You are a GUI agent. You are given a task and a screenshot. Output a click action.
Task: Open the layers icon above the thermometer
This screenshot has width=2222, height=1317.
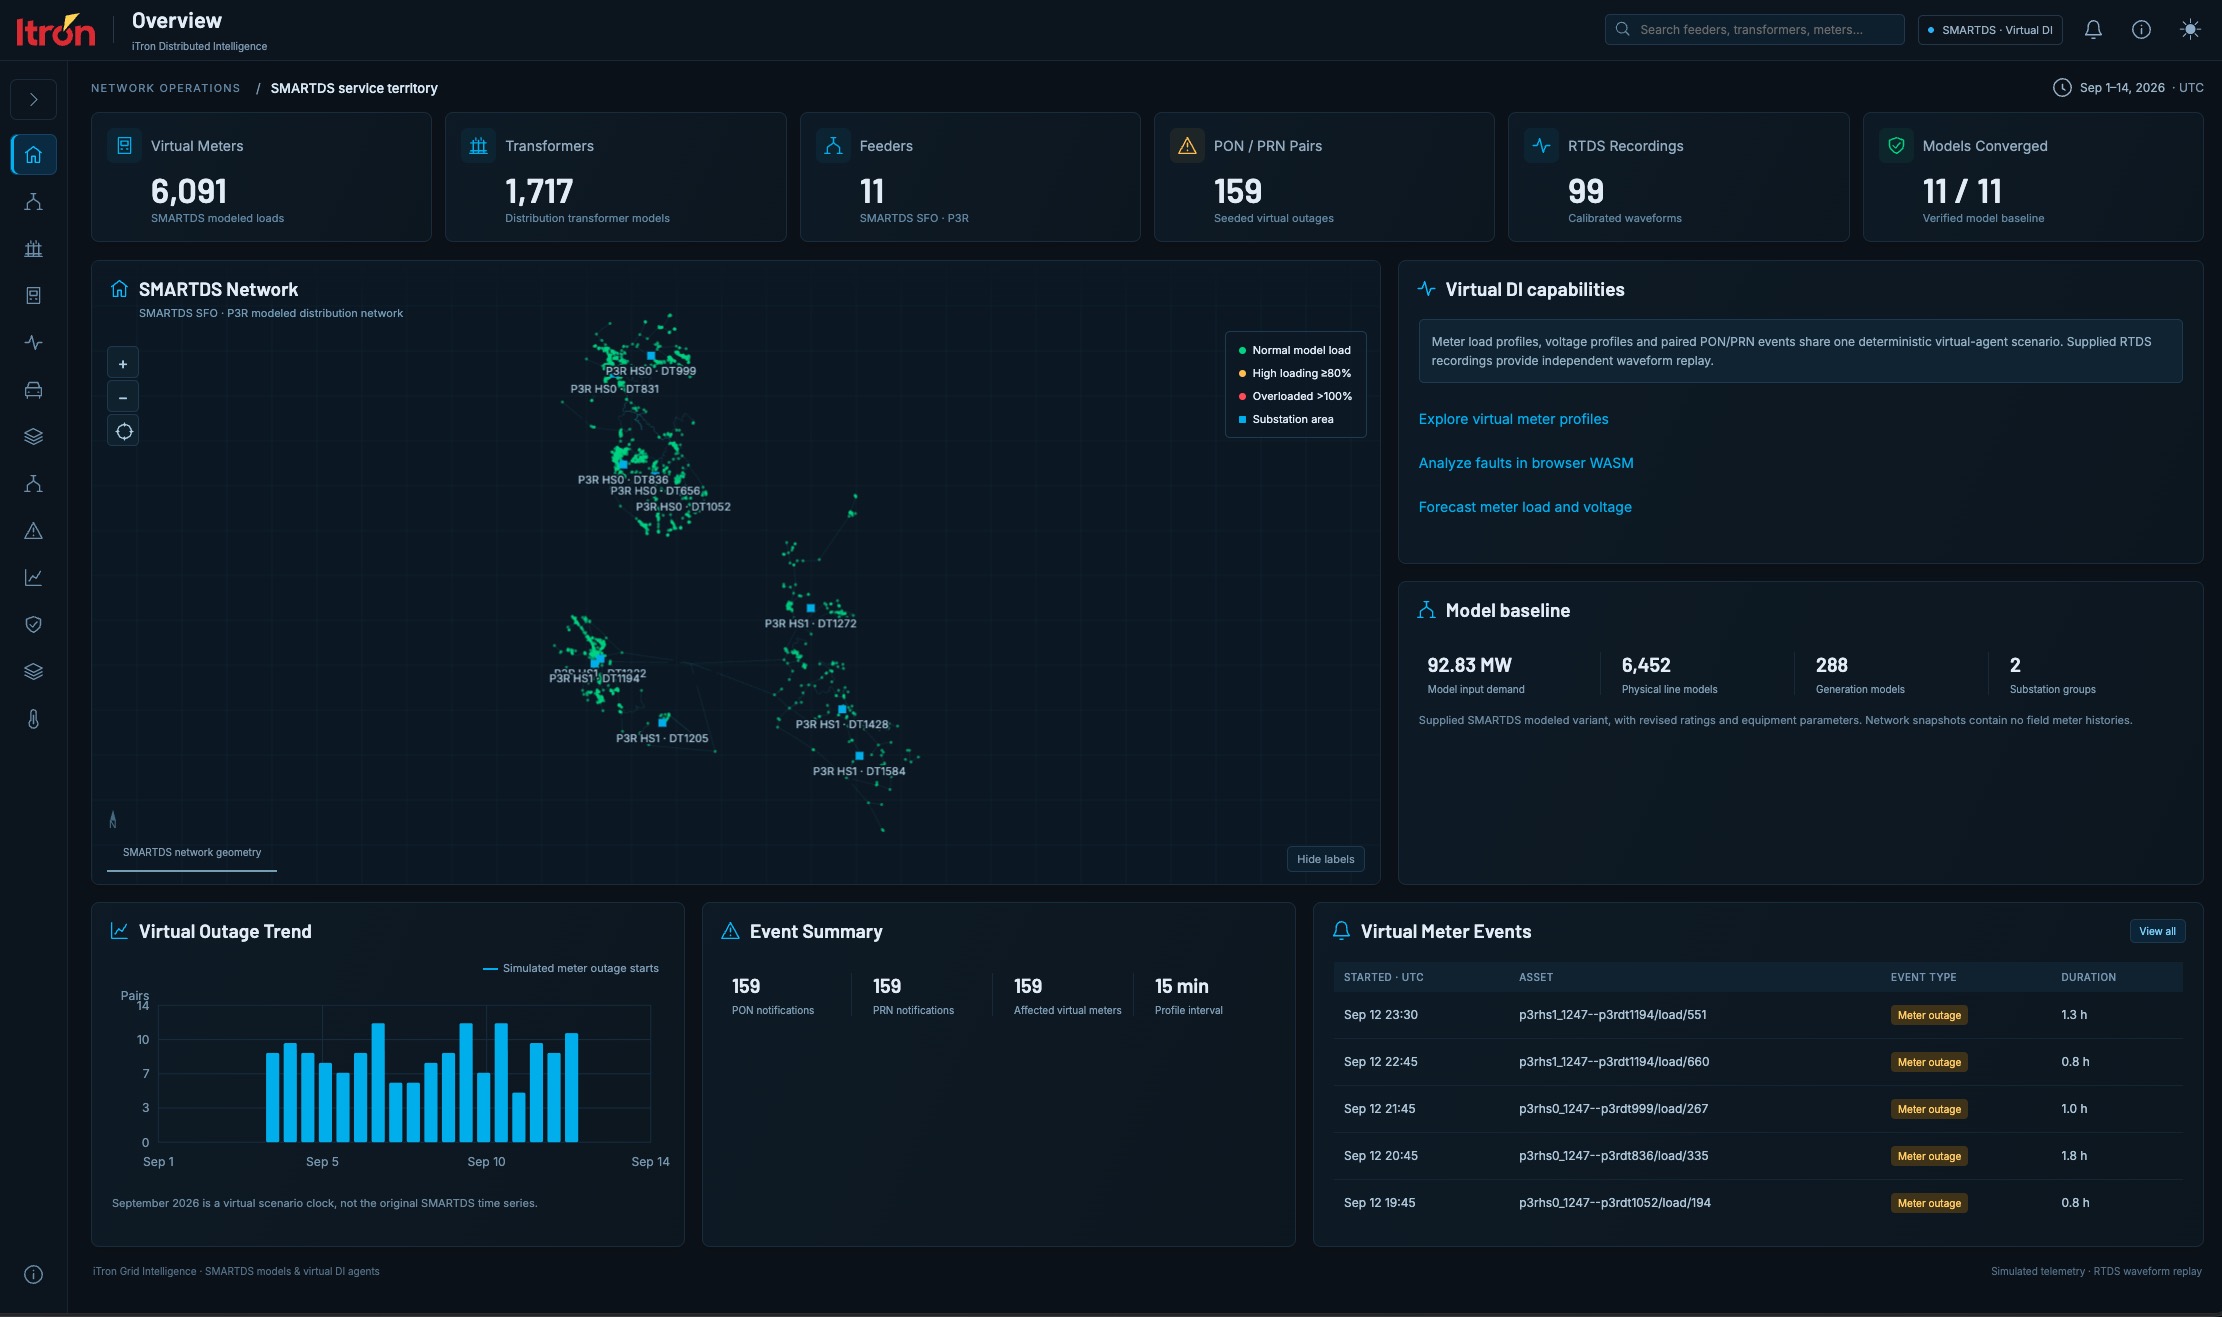pyautogui.click(x=33, y=672)
